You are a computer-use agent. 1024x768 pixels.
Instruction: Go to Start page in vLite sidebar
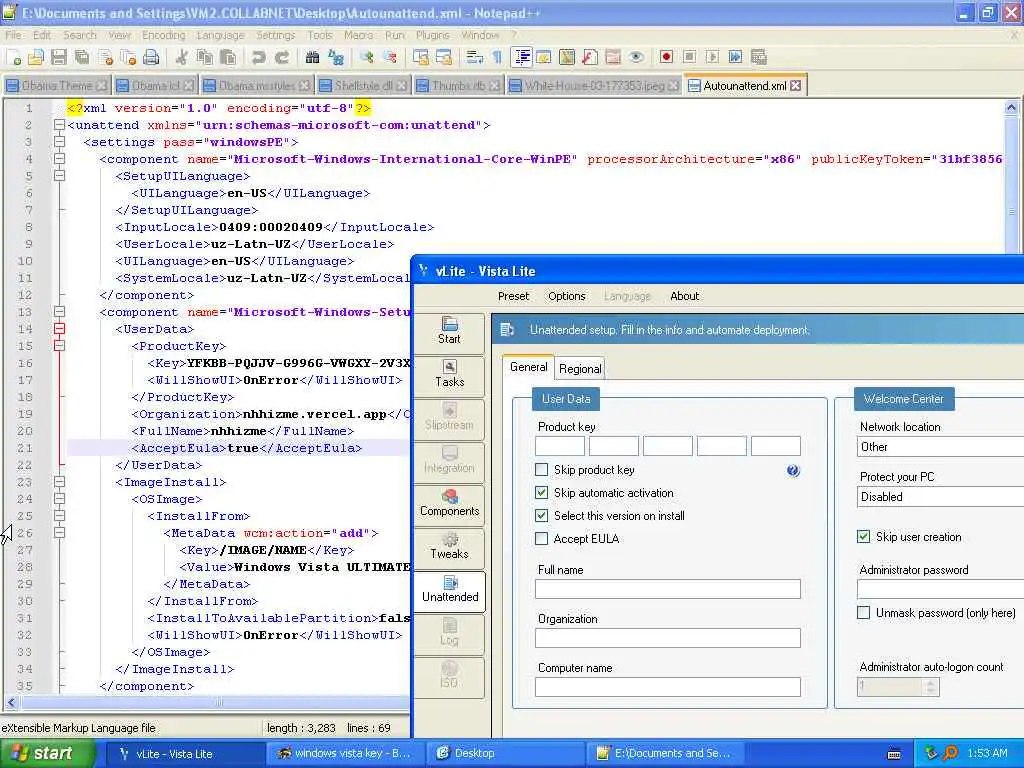pos(449,331)
